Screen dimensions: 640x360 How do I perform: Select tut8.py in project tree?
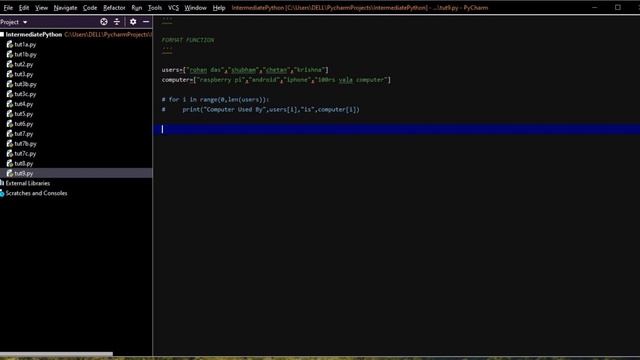click(x=24, y=164)
